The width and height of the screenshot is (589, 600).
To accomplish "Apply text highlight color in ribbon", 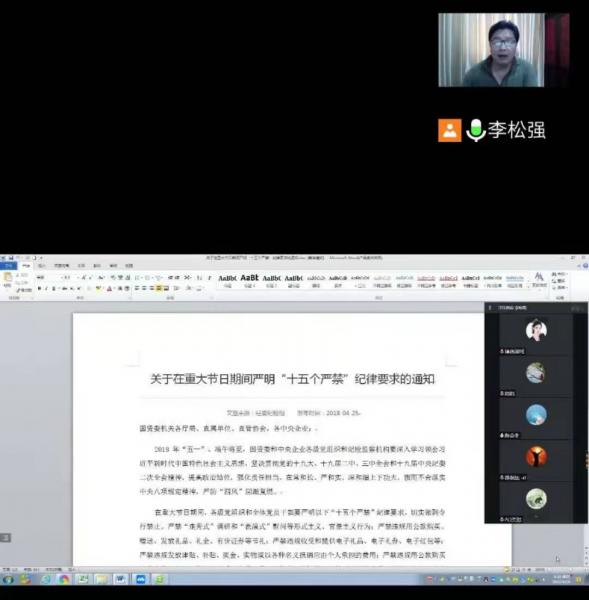I will 99,289.
